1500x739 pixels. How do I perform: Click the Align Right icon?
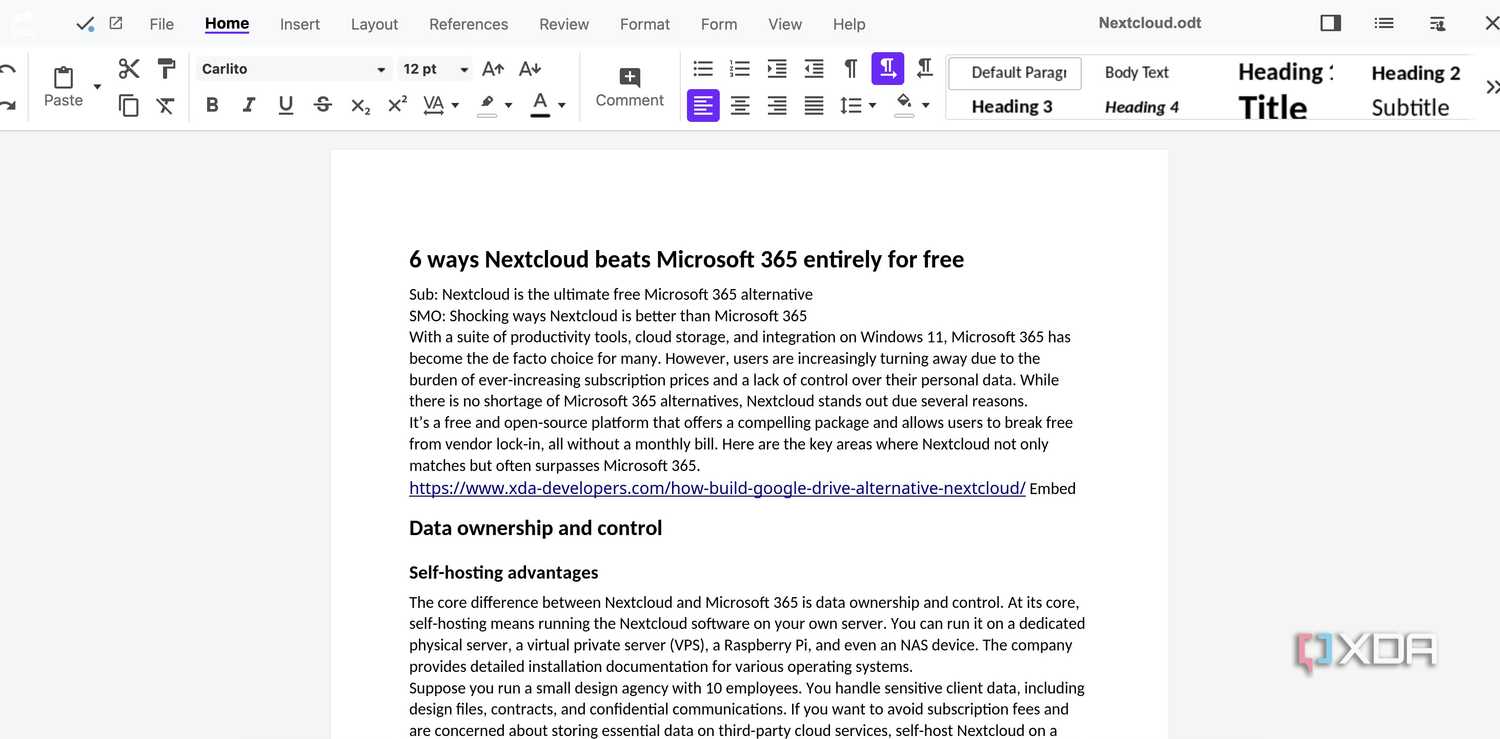pyautogui.click(x=777, y=105)
